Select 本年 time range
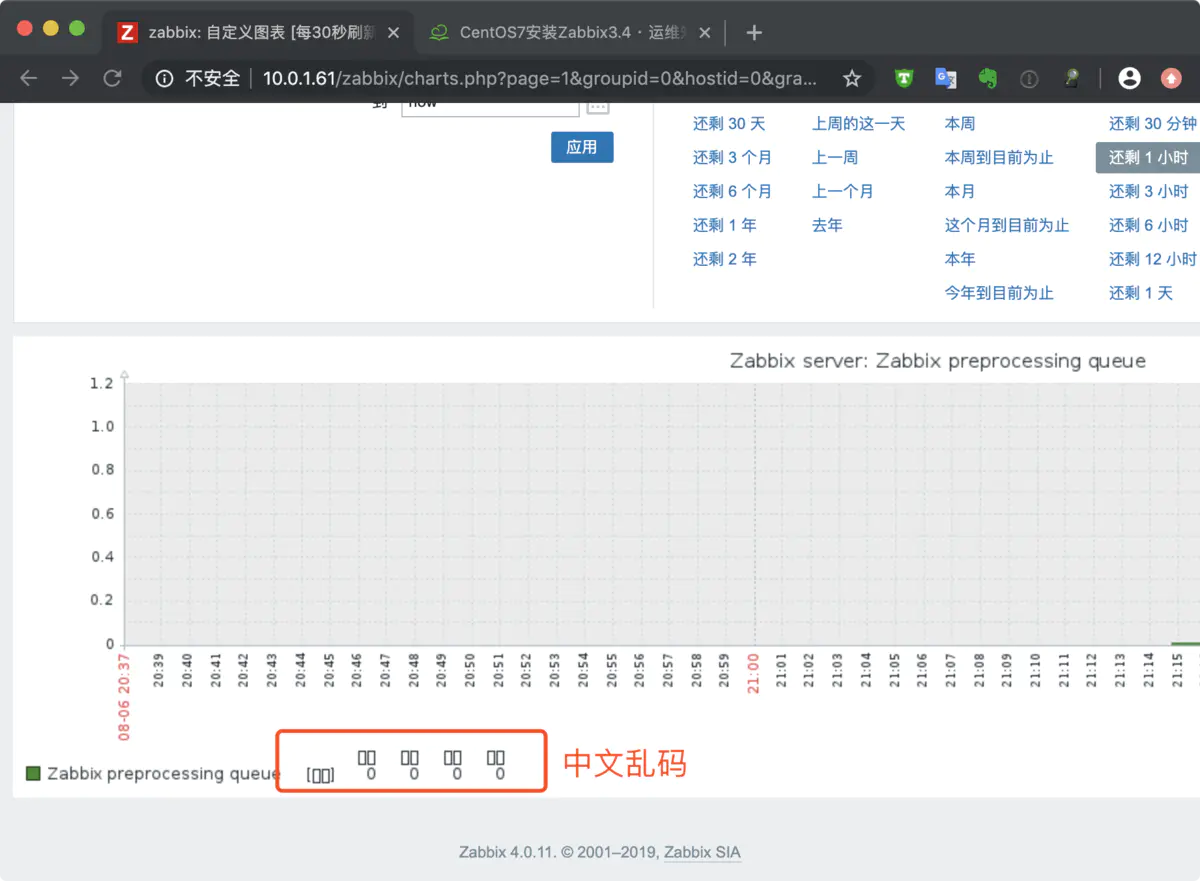1200x881 pixels. coord(960,260)
